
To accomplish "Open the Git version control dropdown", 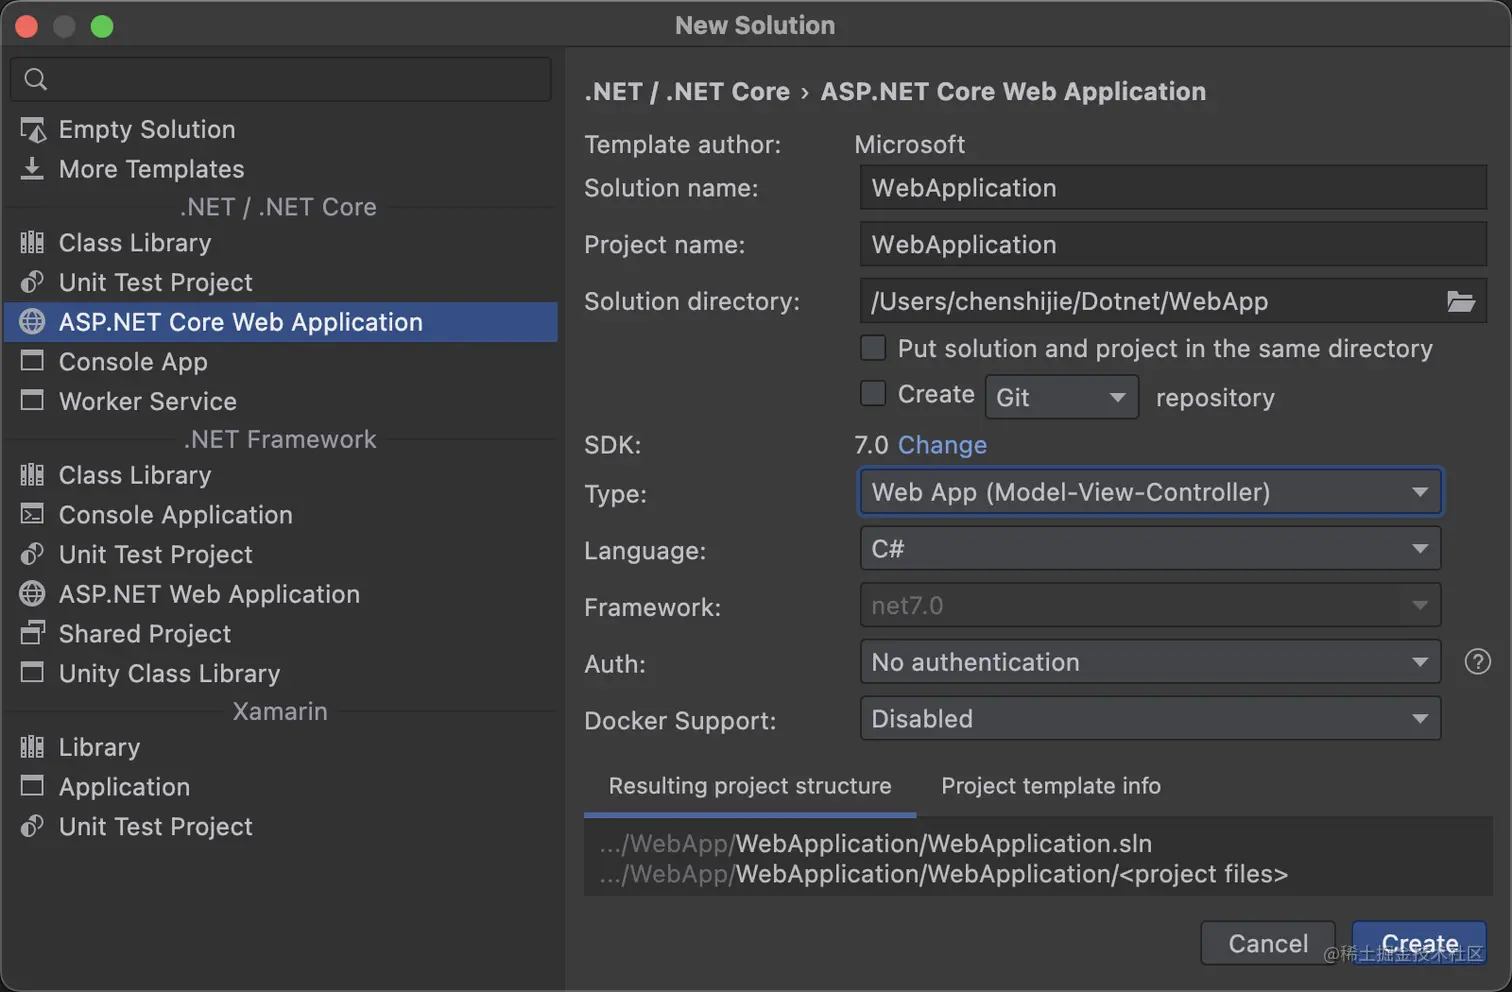I will pyautogui.click(x=1061, y=398).
